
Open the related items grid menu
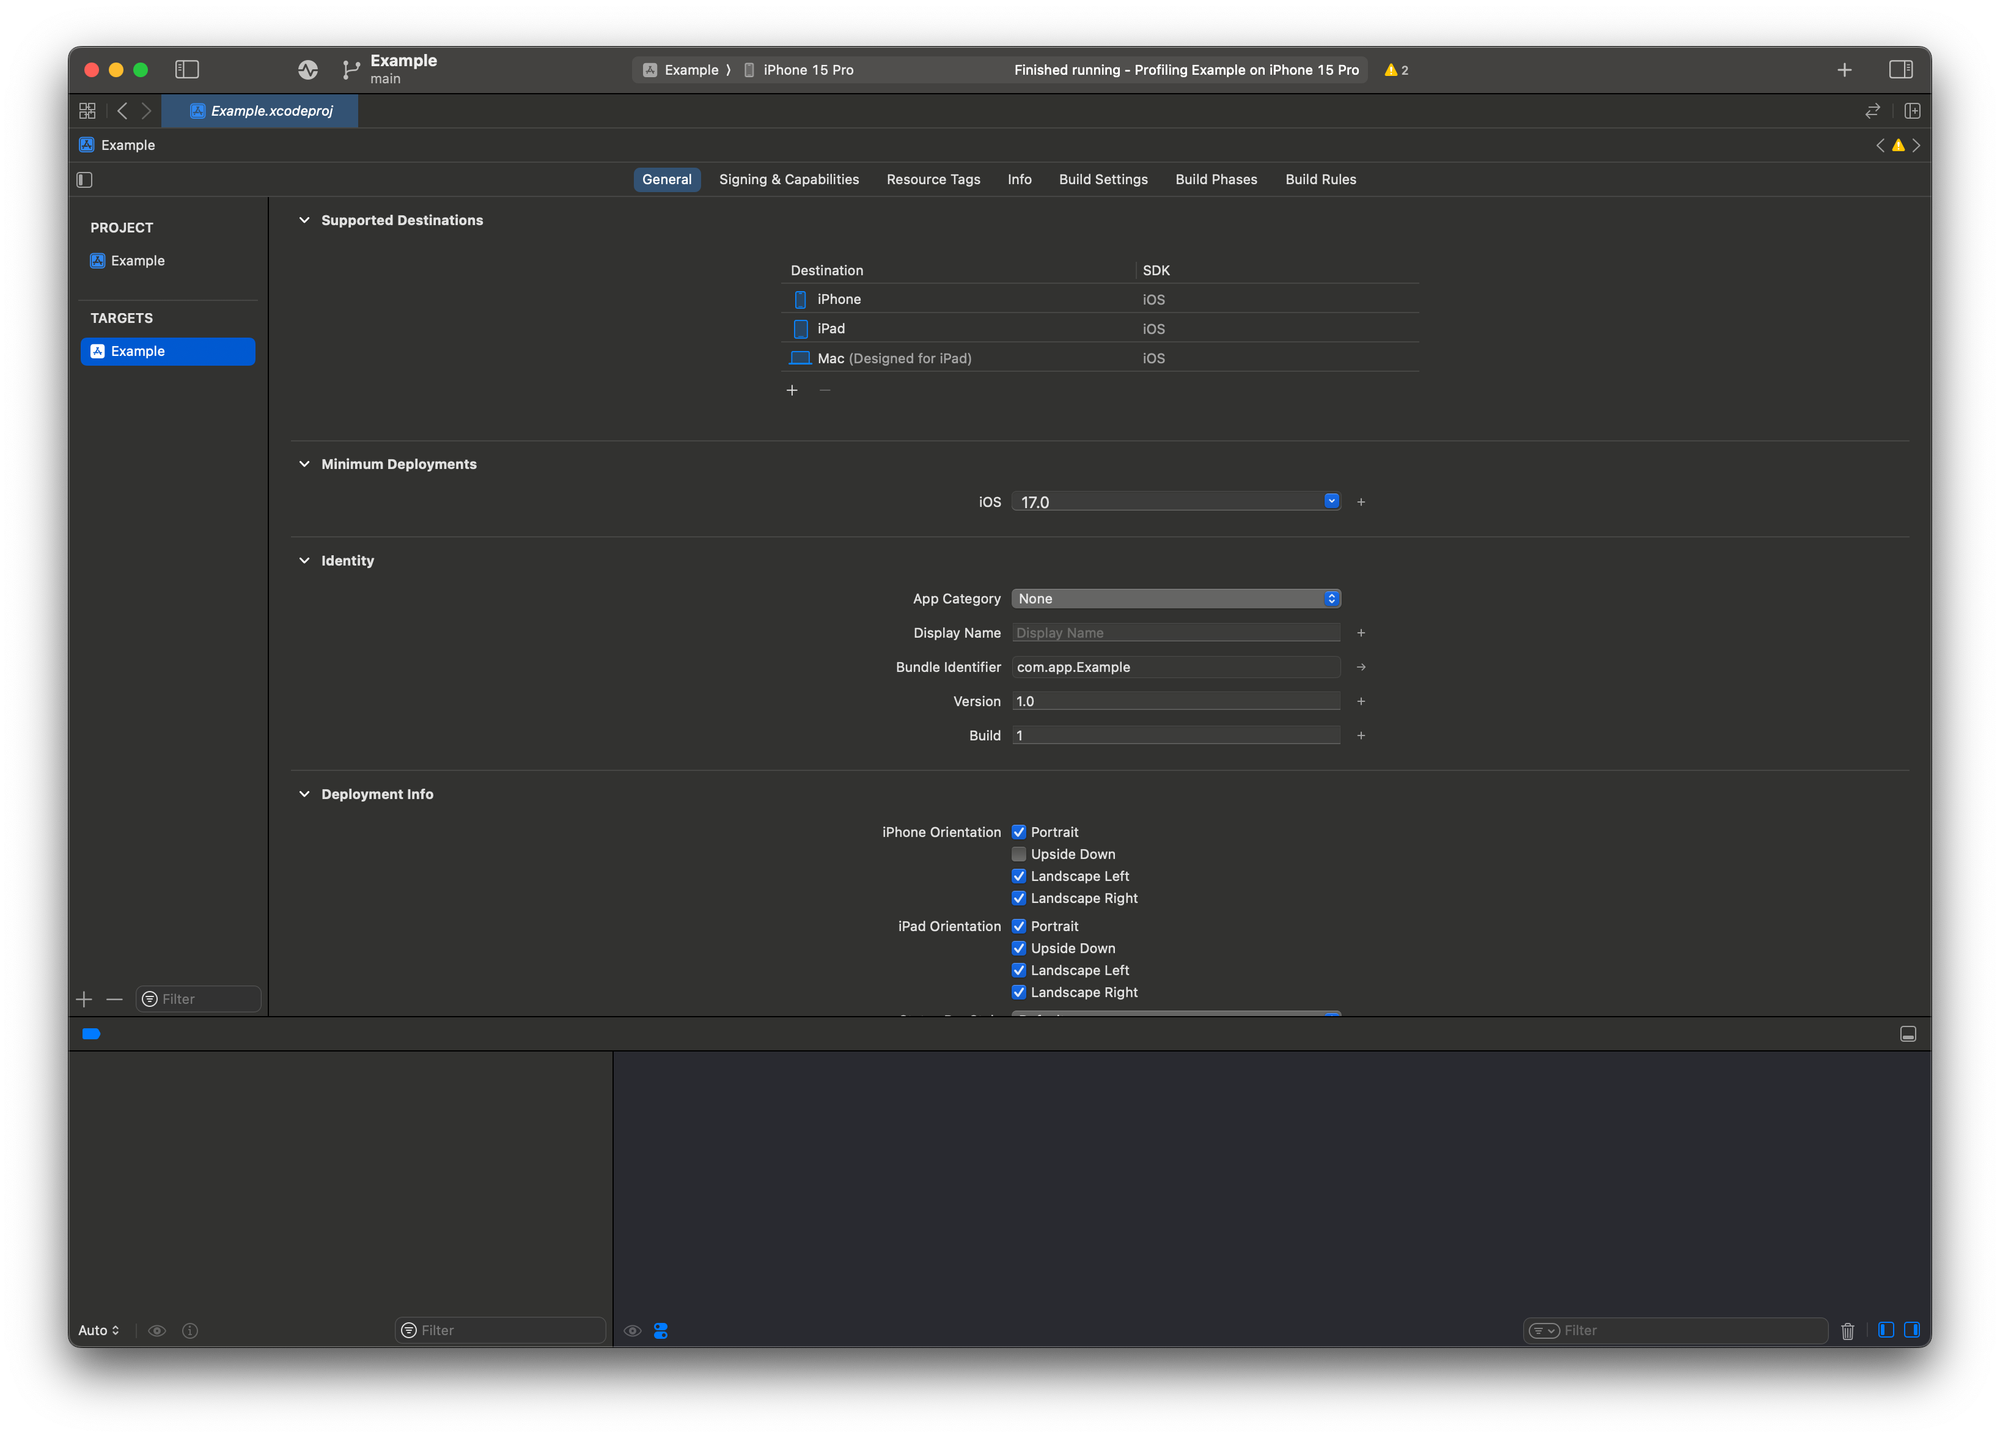click(88, 111)
